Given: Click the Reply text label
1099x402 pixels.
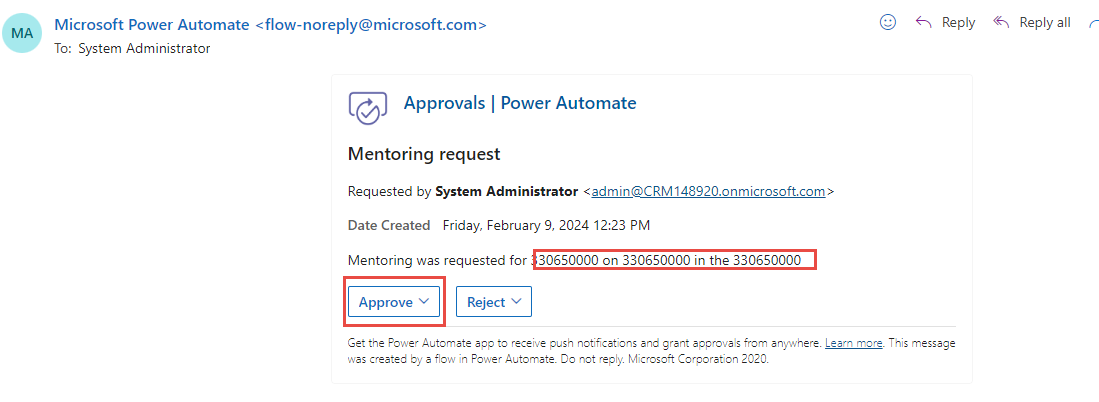Looking at the screenshot, I should click(958, 23).
